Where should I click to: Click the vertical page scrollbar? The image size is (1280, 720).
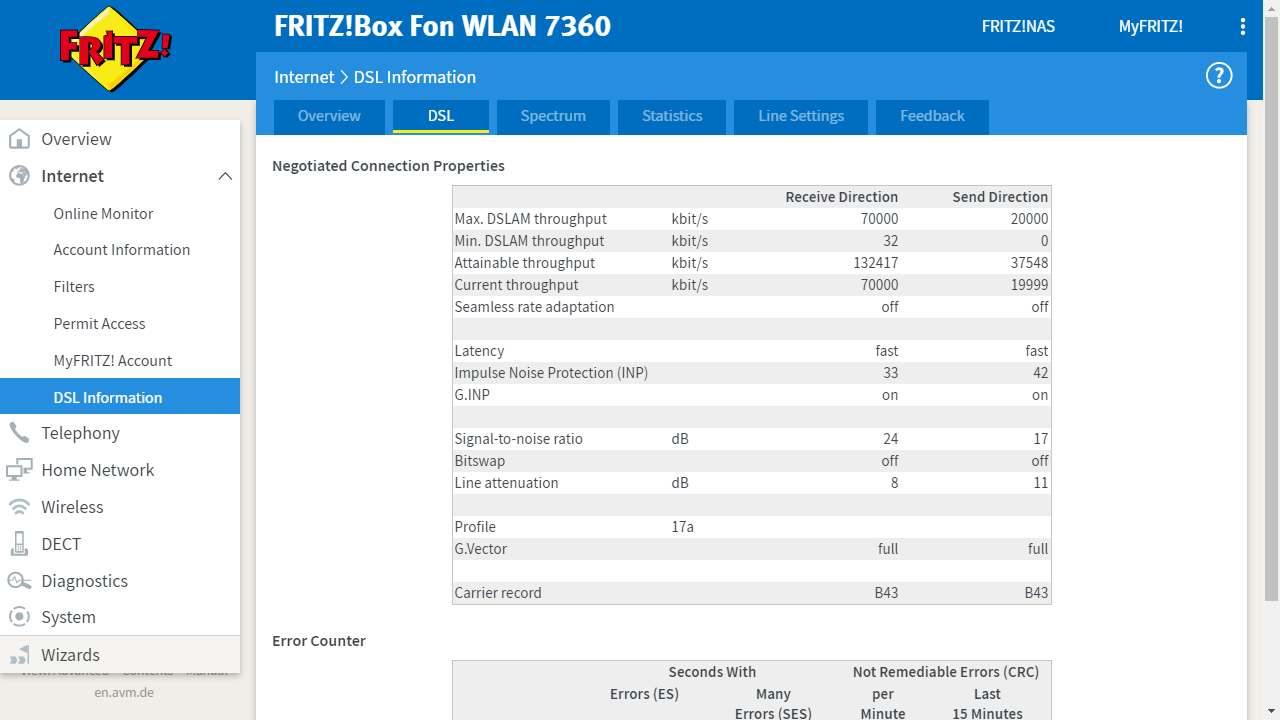pyautogui.click(x=1271, y=300)
